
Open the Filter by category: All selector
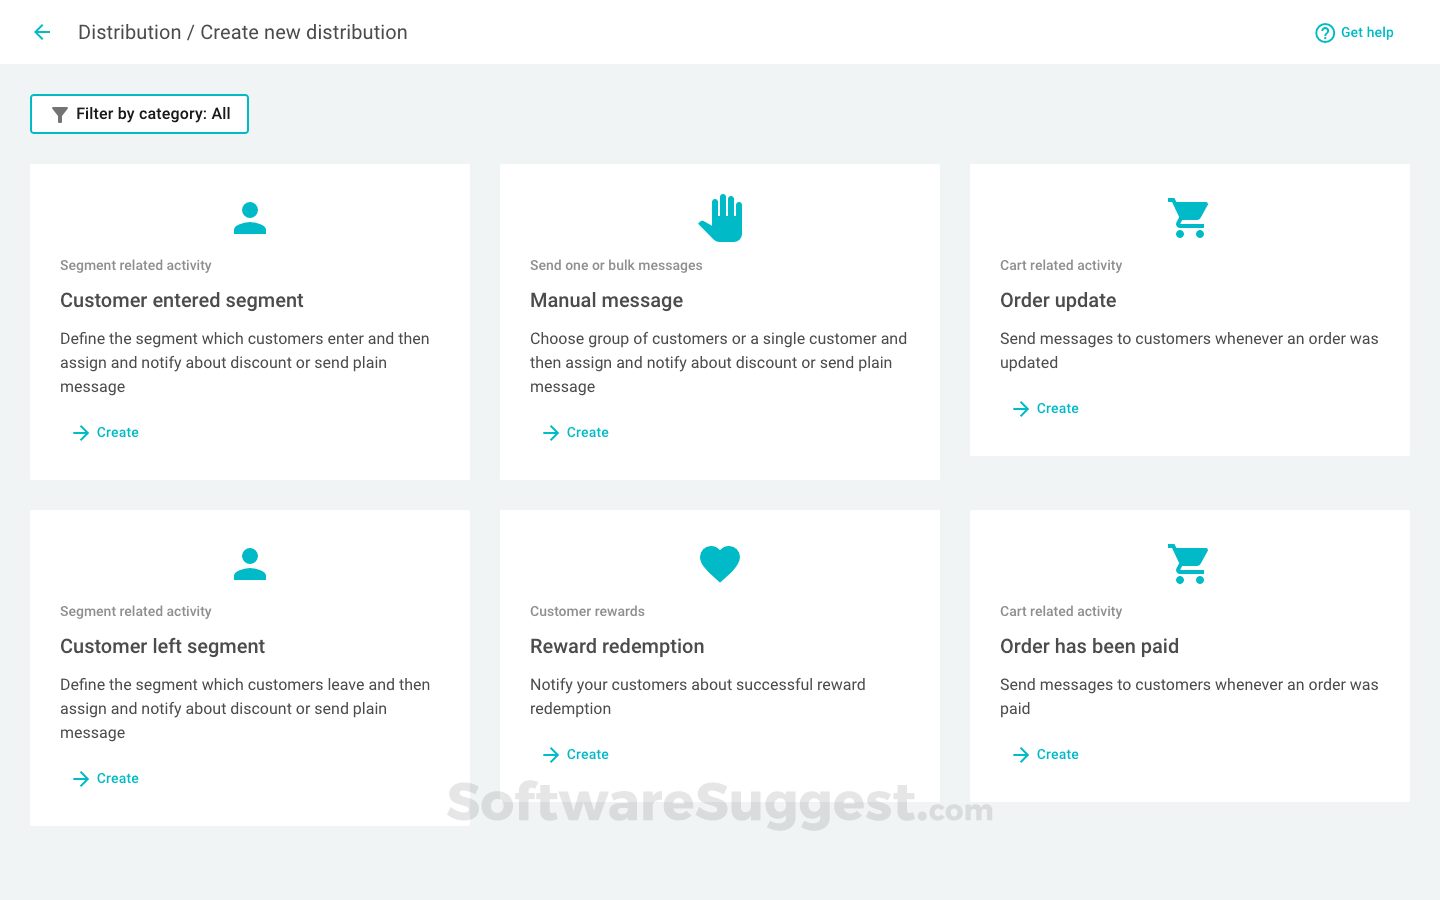coord(139,113)
